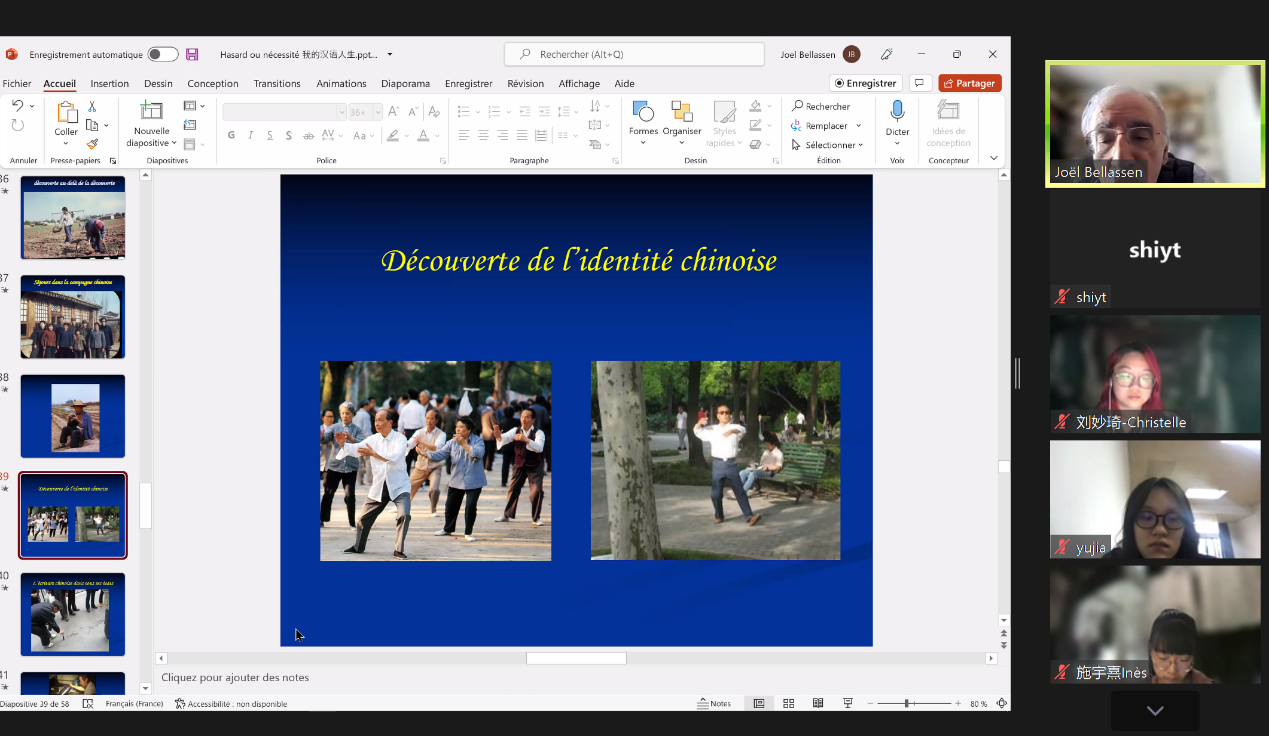The image size is (1269, 736).
Task: Select the Format Painter brush icon
Action: tap(92, 144)
